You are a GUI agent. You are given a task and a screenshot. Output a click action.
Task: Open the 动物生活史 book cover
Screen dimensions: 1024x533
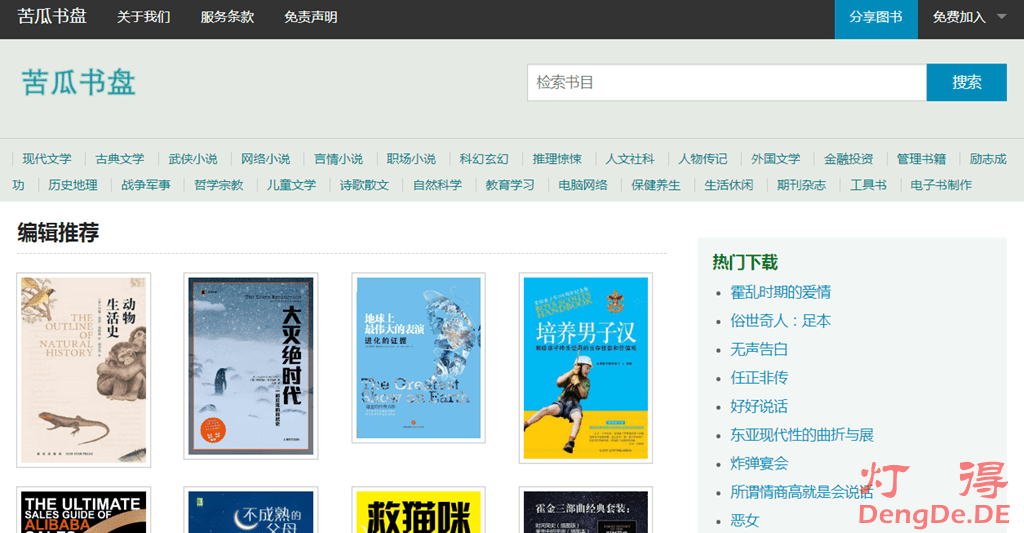(x=84, y=369)
